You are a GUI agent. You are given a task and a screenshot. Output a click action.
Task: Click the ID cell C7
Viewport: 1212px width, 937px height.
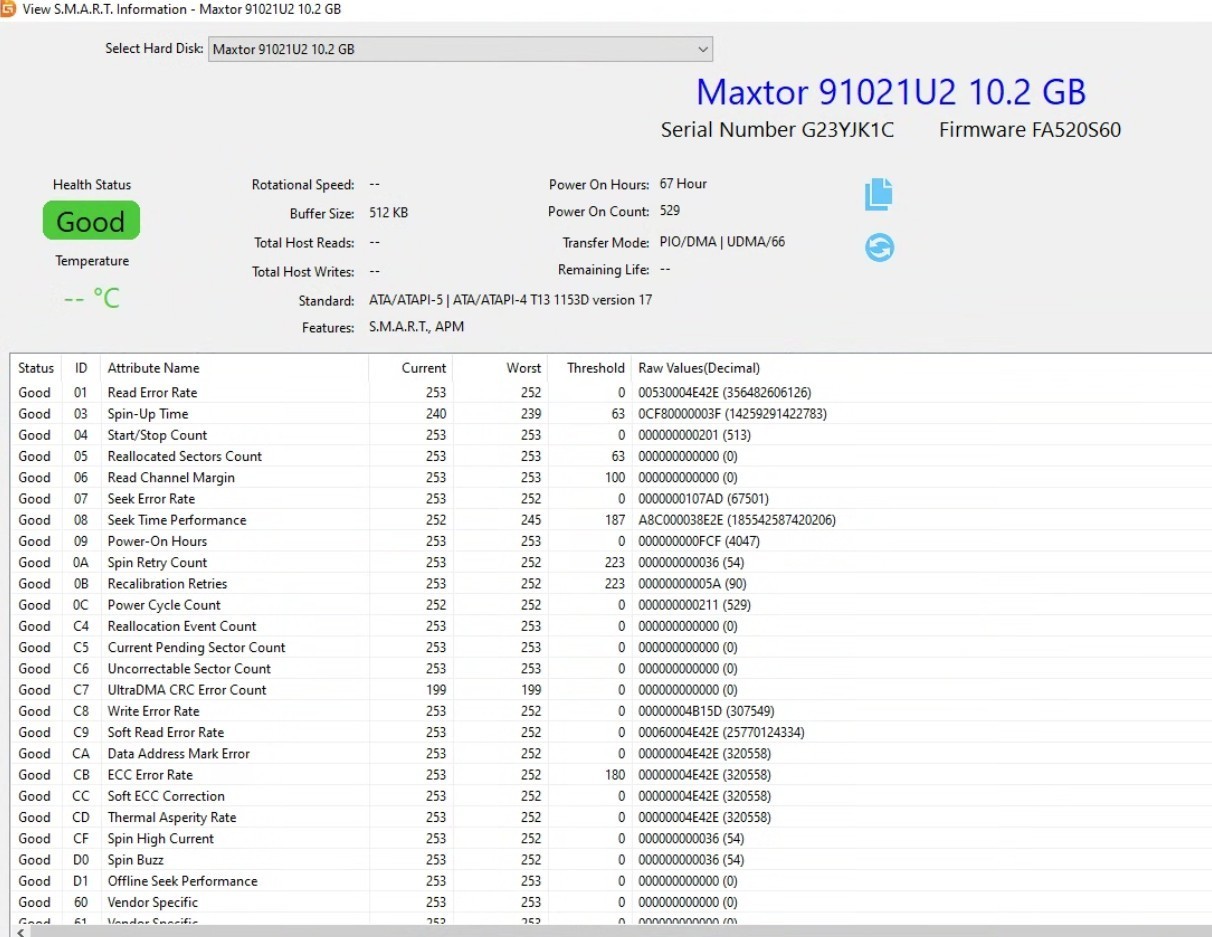[x=81, y=690]
